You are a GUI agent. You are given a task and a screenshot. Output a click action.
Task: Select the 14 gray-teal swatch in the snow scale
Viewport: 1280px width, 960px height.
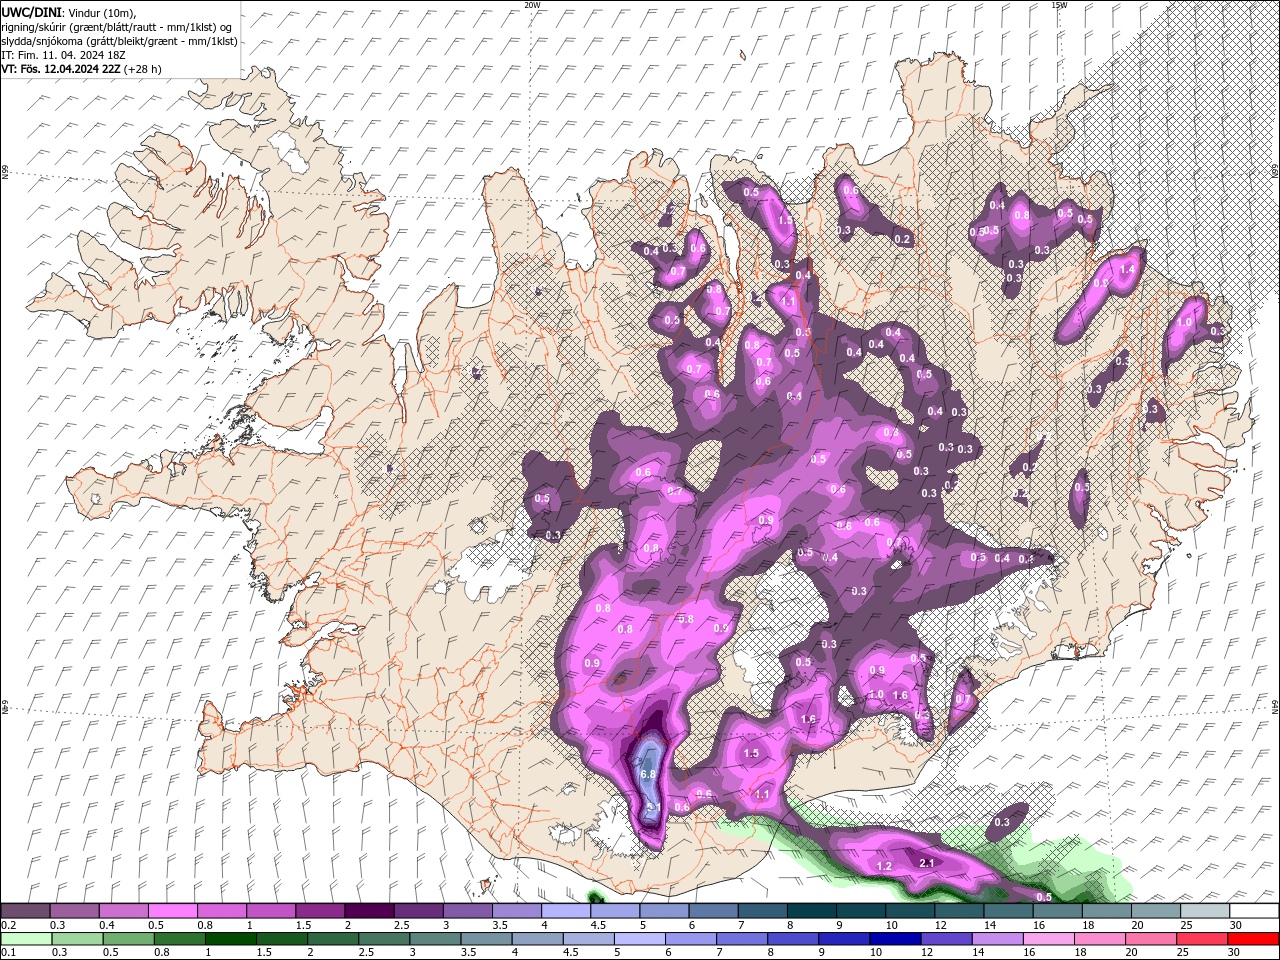pos(1007,911)
